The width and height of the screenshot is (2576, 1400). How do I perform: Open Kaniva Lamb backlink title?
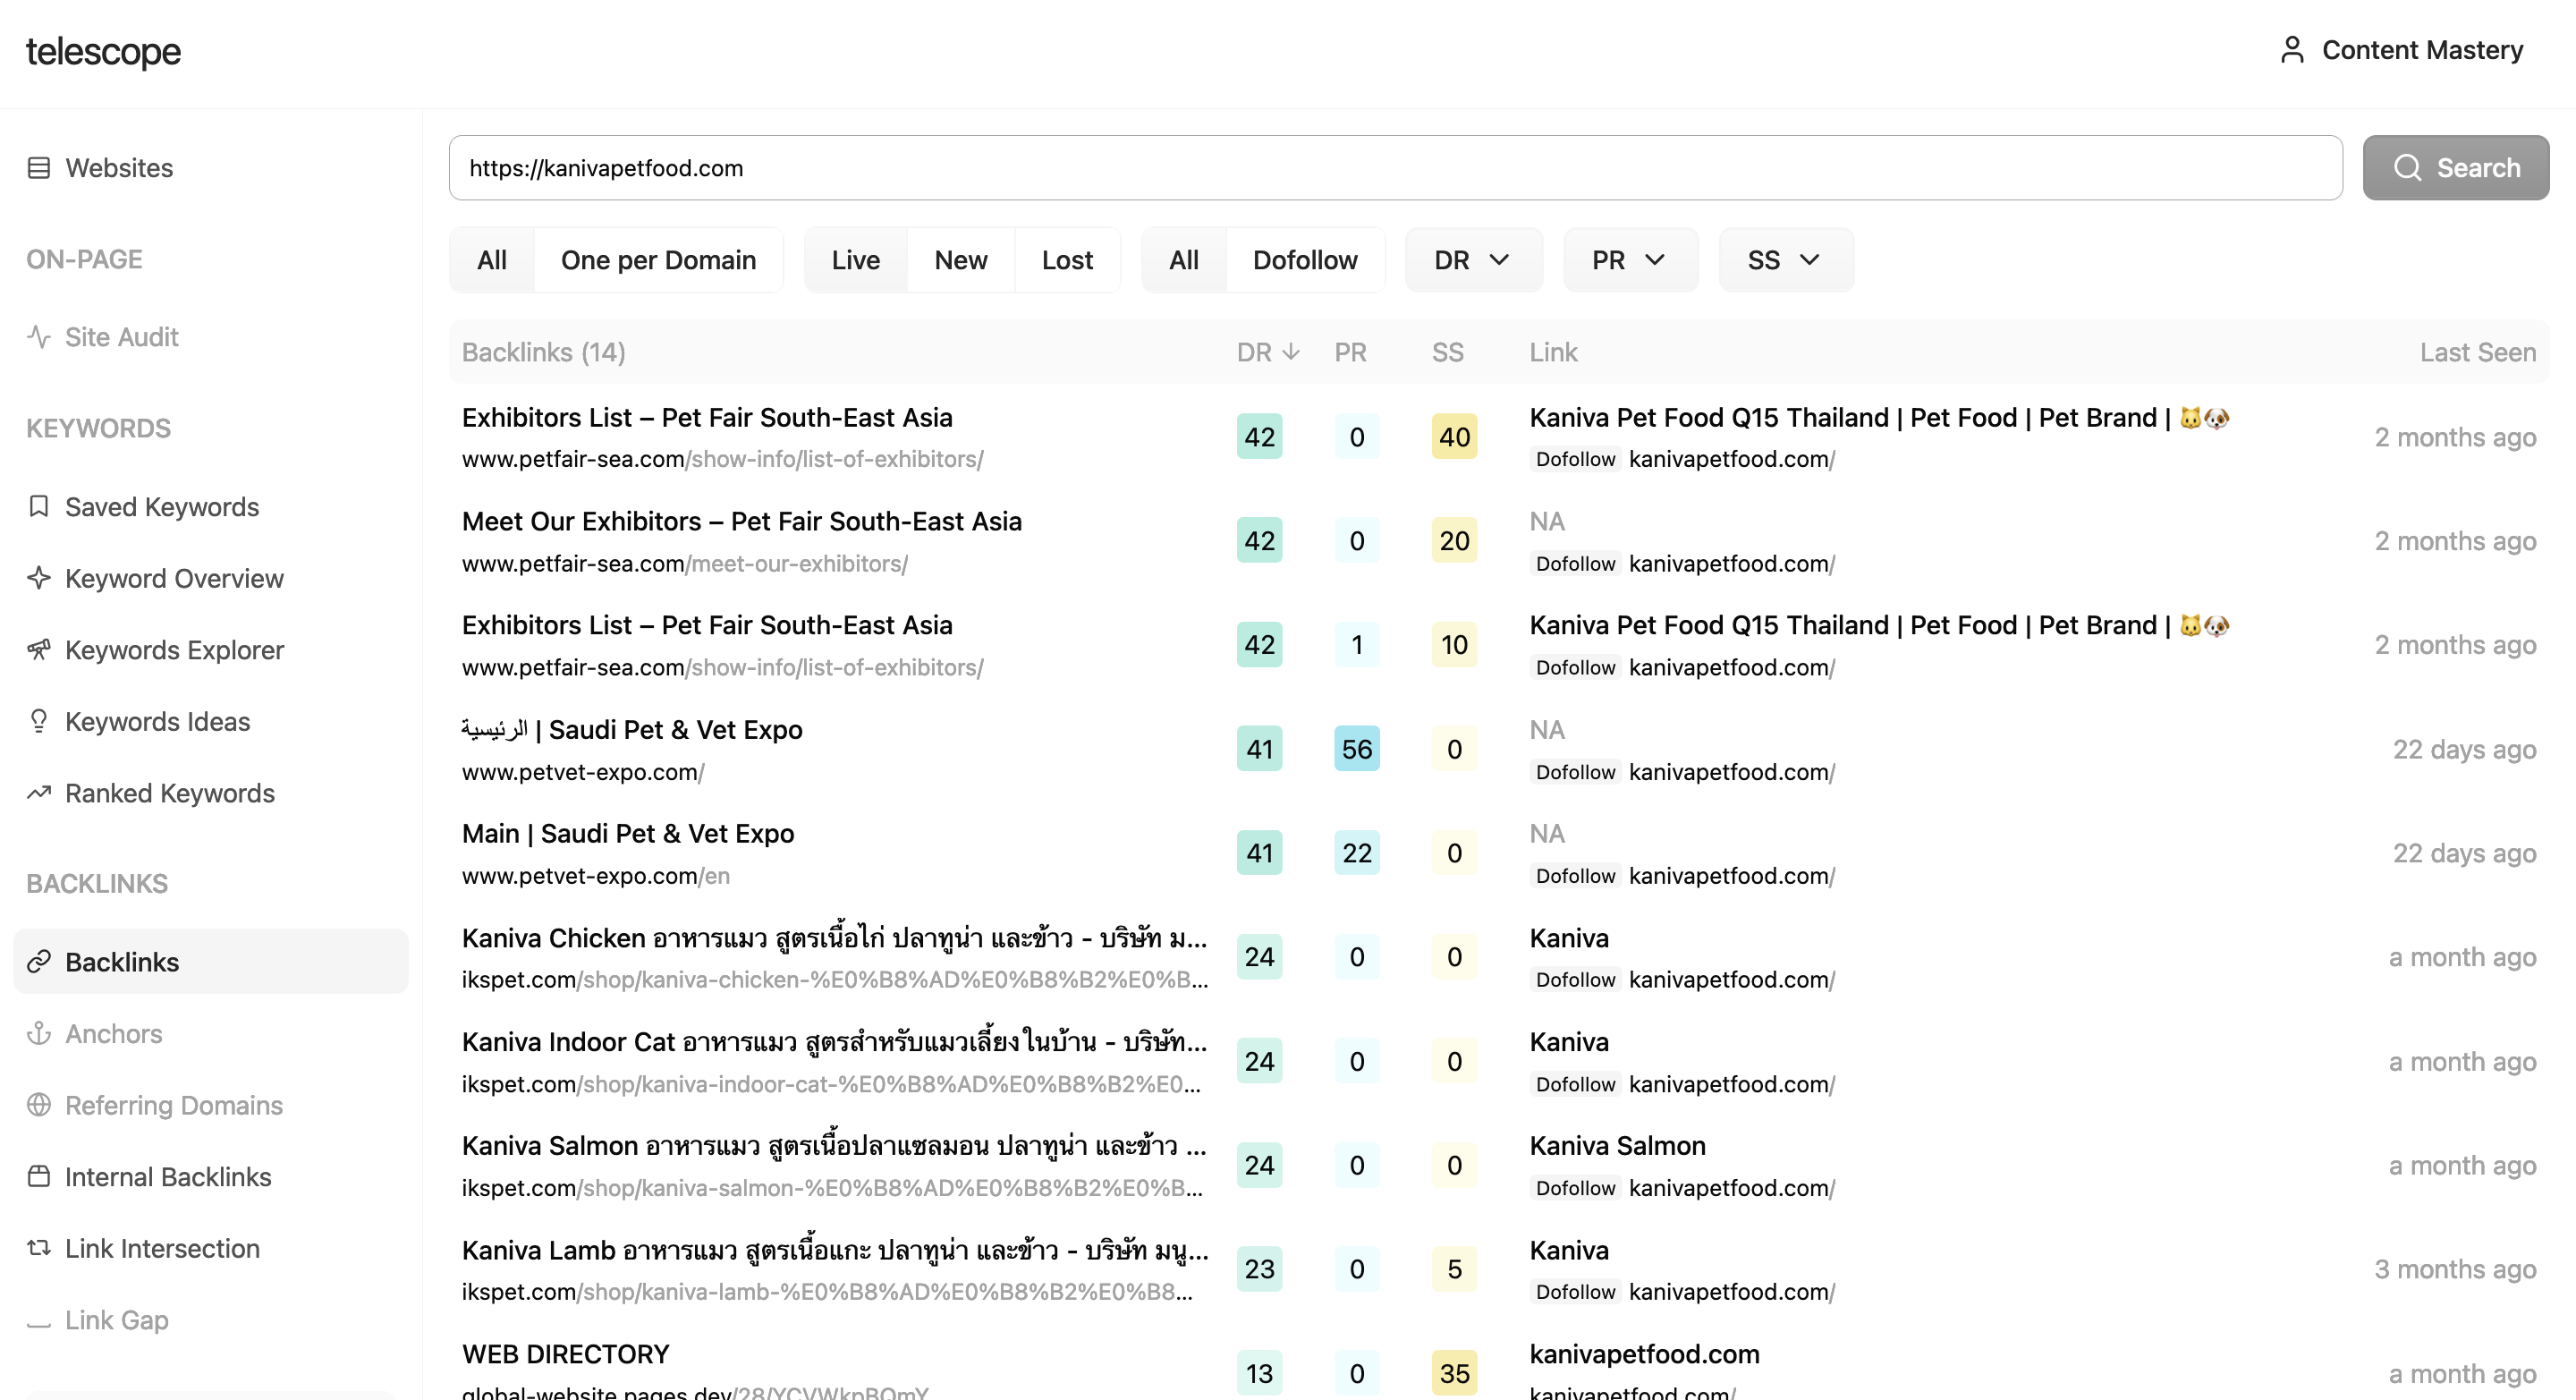tap(834, 1250)
